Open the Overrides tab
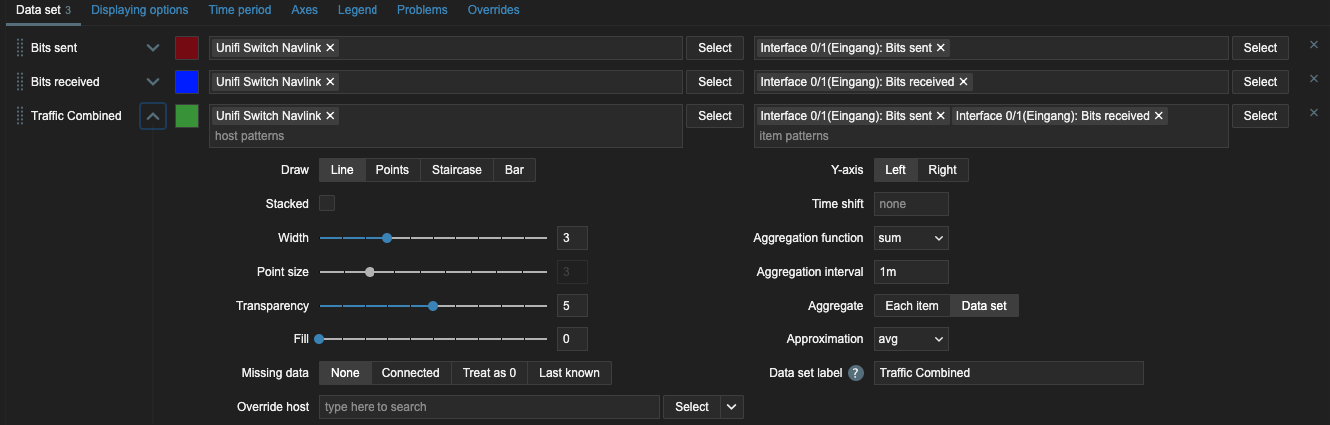Screen dimensions: 1330x425 click(x=493, y=10)
